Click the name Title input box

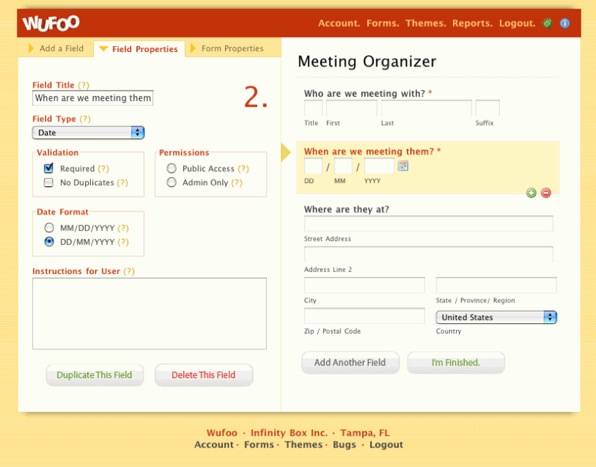313,108
